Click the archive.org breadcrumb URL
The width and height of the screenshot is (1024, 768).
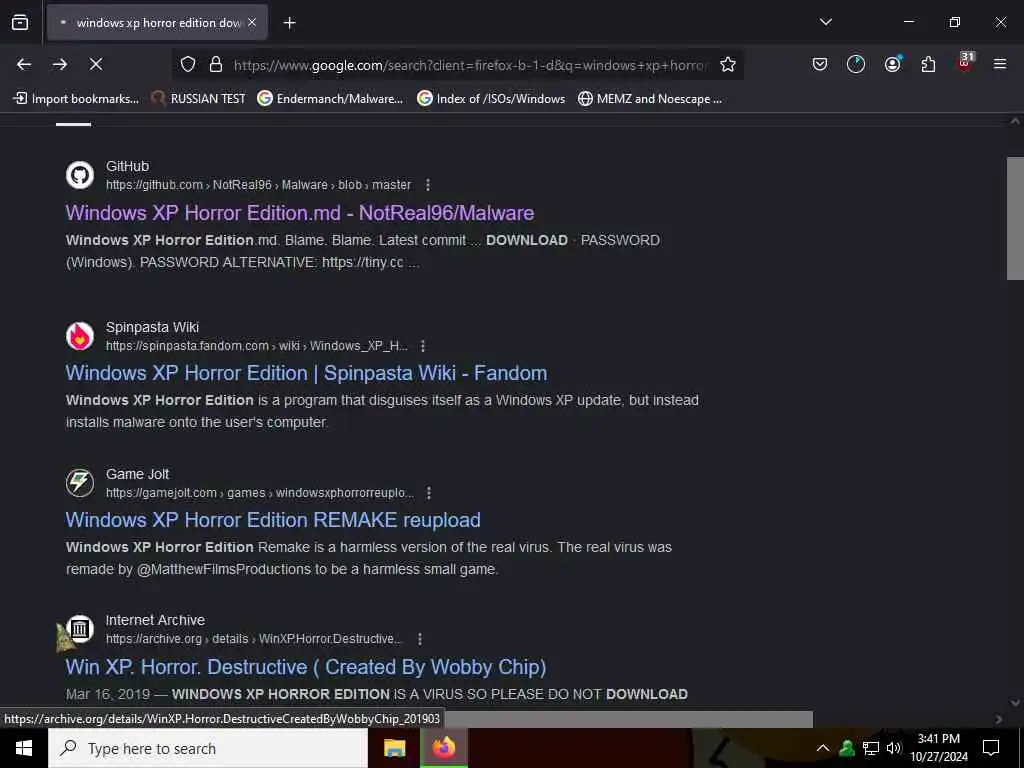tap(254, 639)
